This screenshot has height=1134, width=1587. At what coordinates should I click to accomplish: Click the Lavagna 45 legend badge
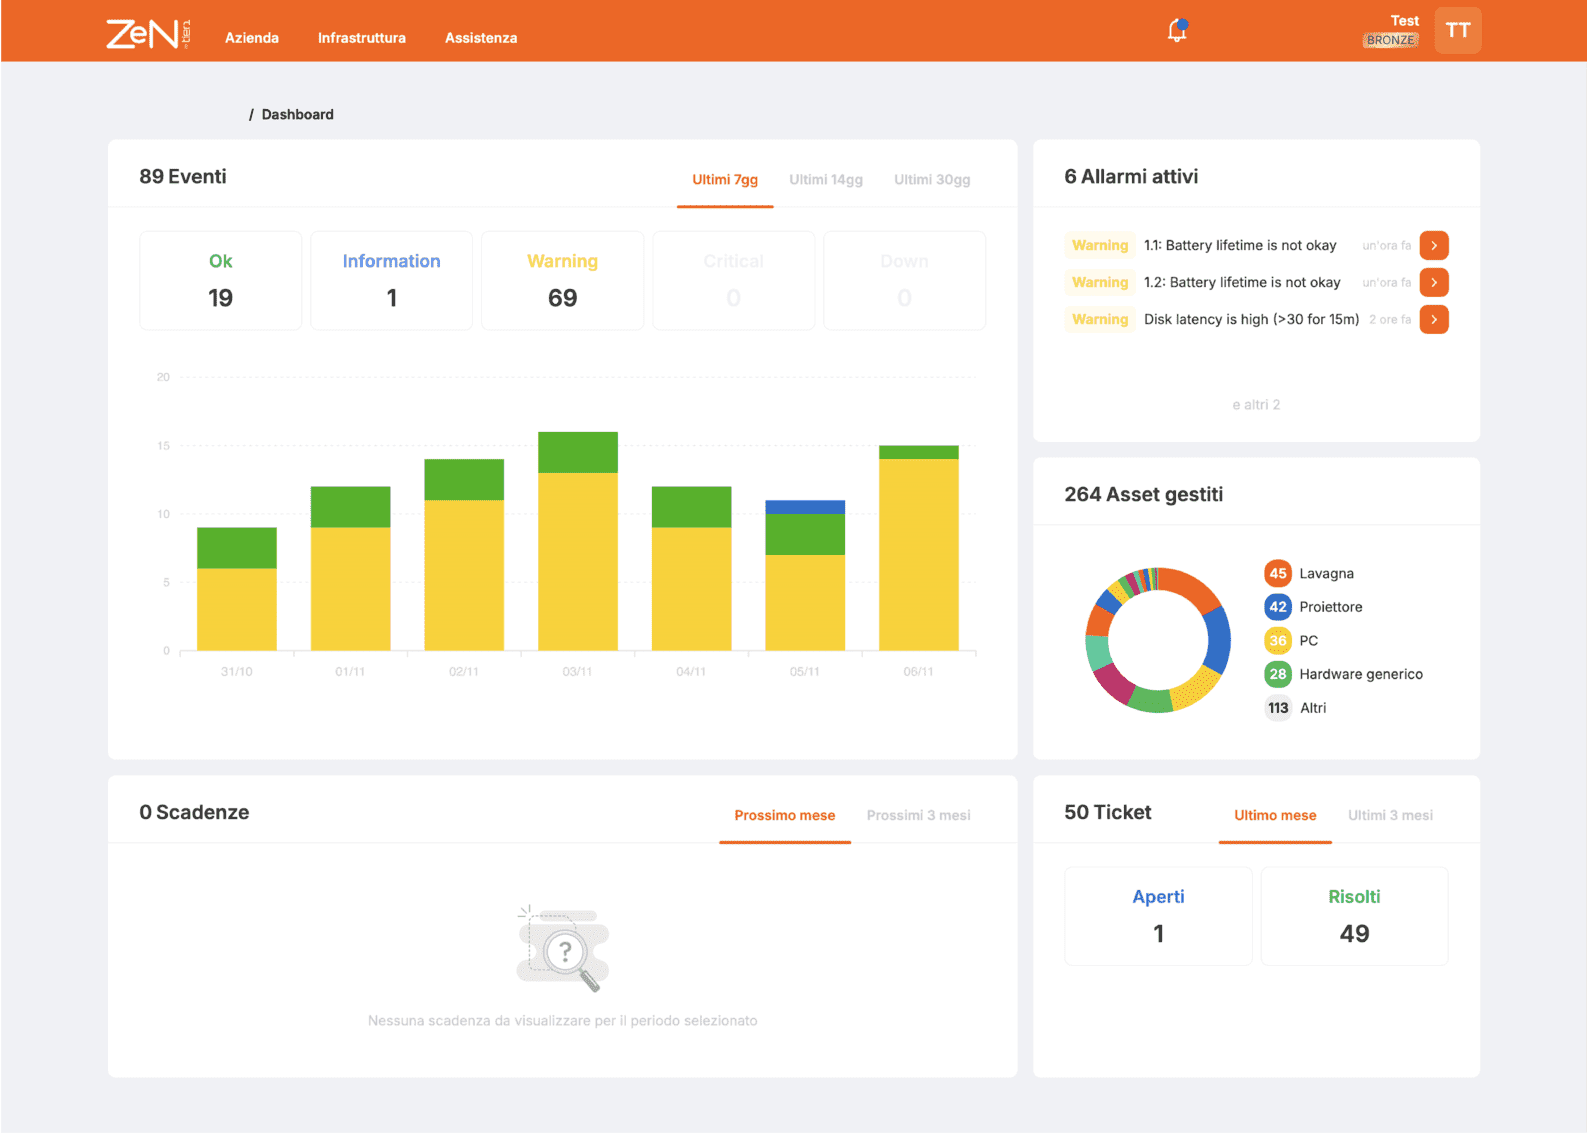[1277, 574]
